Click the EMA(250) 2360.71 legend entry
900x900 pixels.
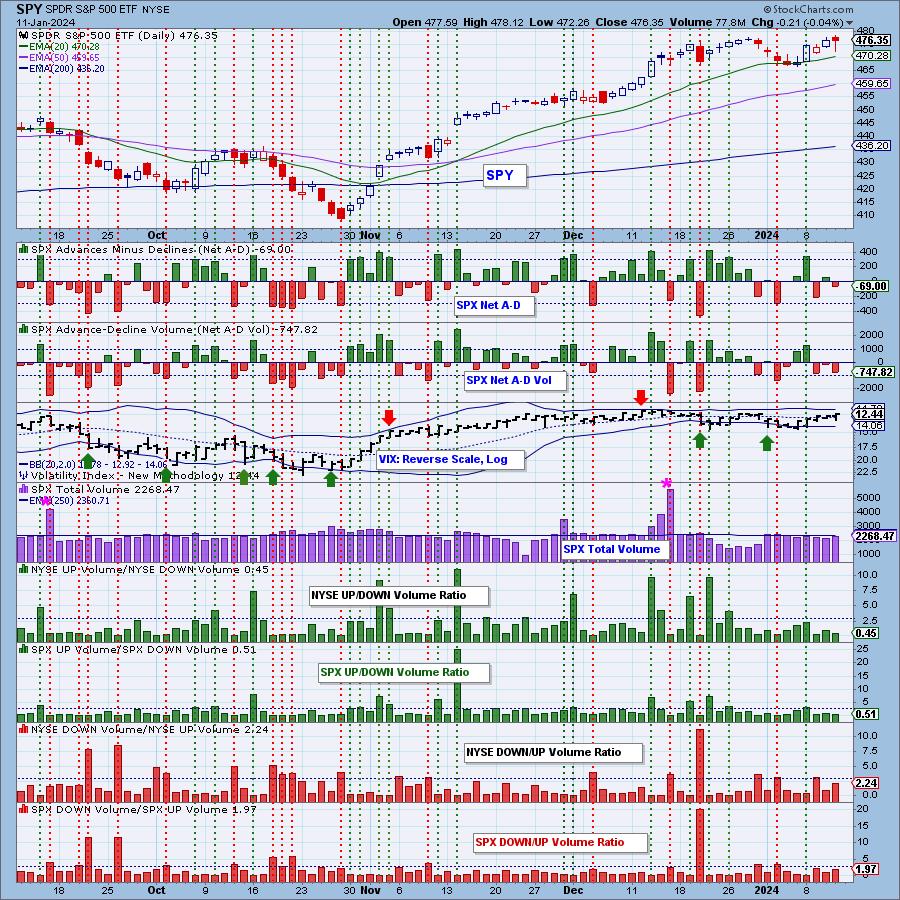(64, 501)
